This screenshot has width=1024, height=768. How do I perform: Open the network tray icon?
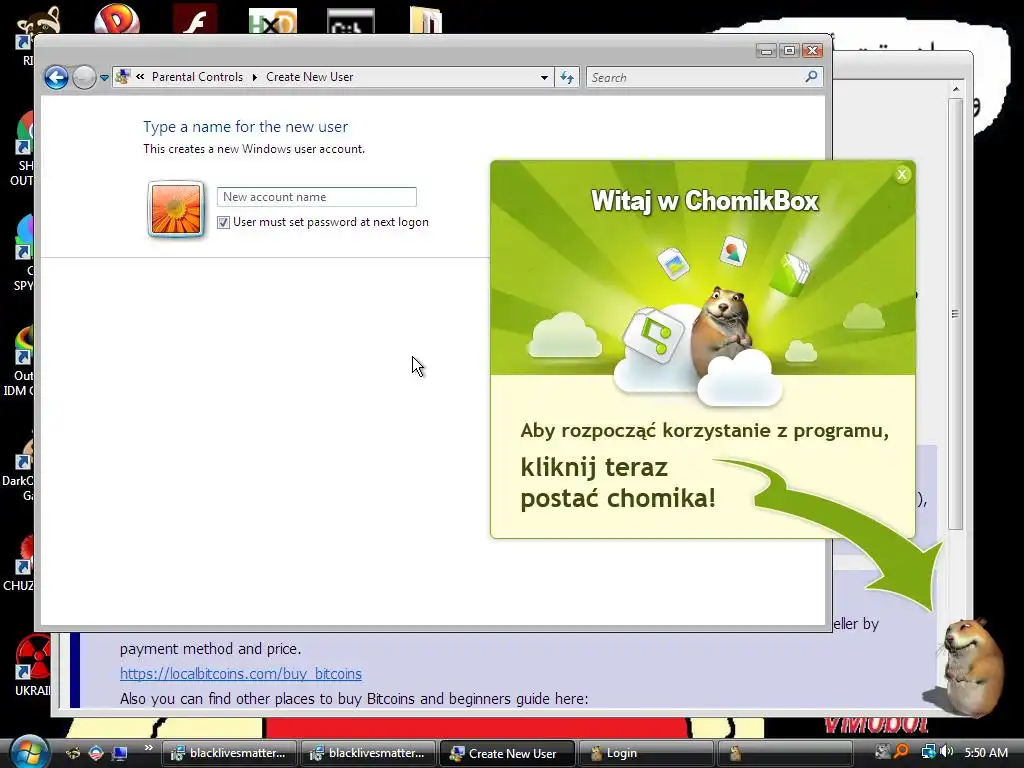[x=928, y=752]
